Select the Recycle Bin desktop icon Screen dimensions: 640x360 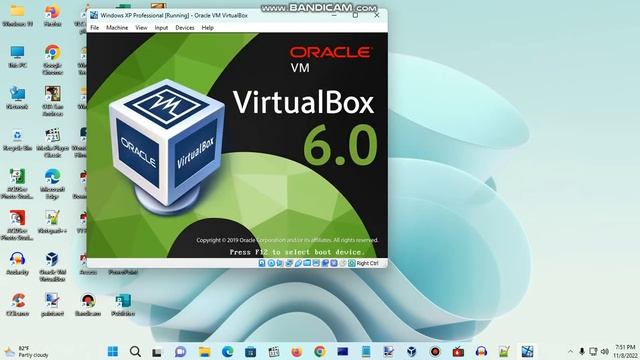(x=18, y=140)
